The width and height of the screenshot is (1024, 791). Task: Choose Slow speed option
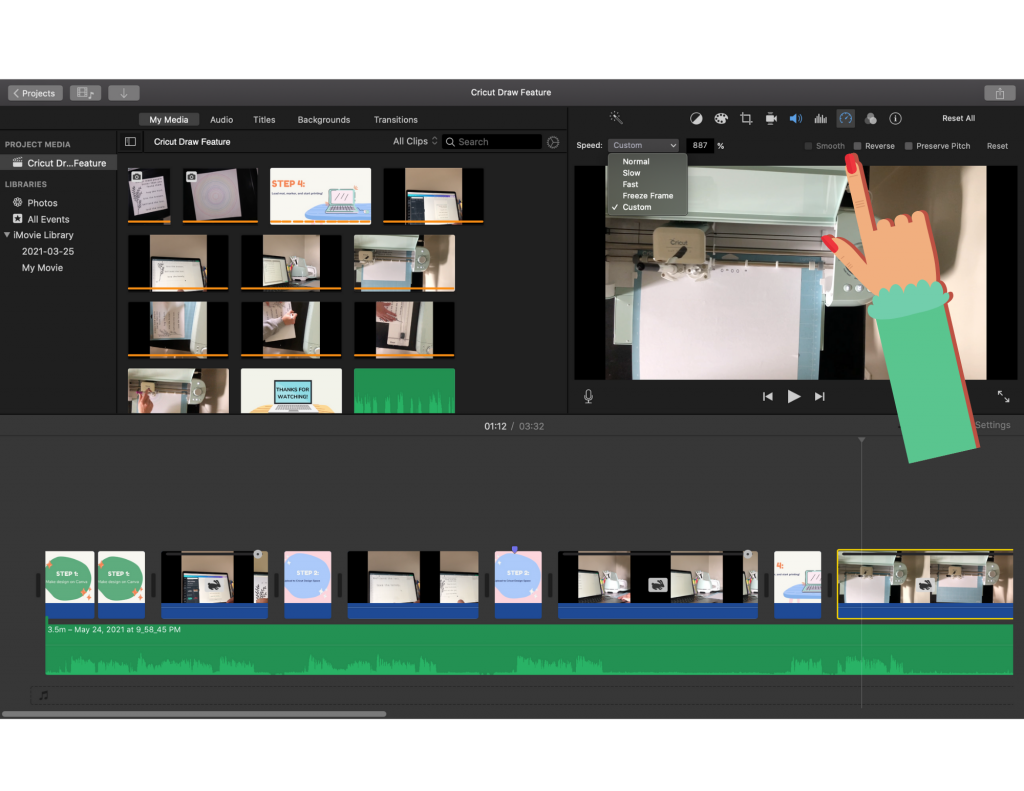click(631, 173)
